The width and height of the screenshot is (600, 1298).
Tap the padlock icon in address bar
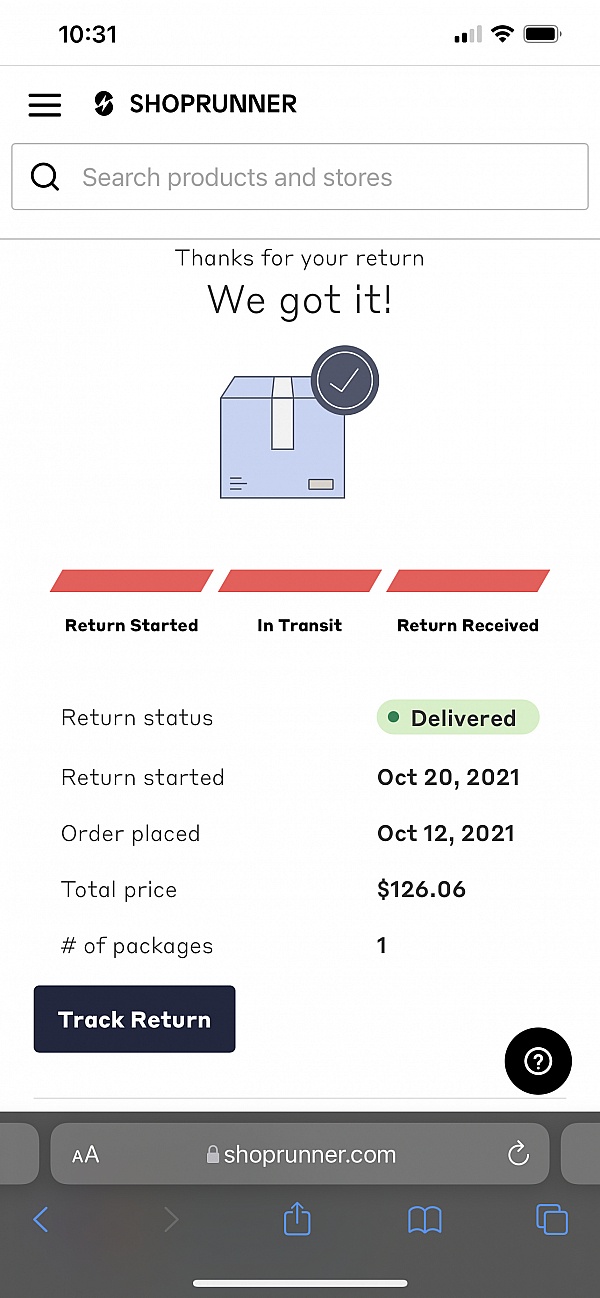coord(212,1155)
